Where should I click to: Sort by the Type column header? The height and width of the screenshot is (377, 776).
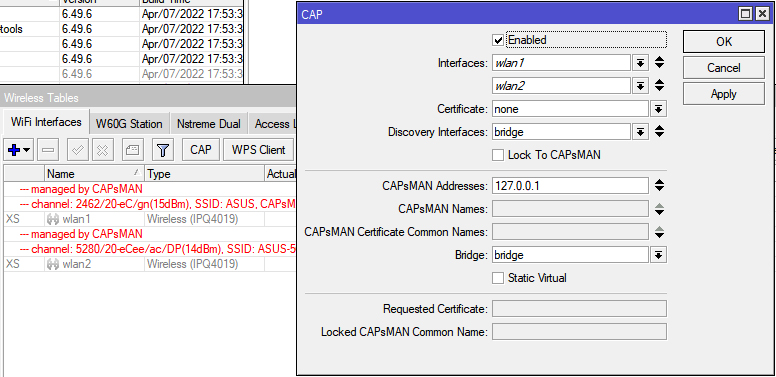pos(205,174)
